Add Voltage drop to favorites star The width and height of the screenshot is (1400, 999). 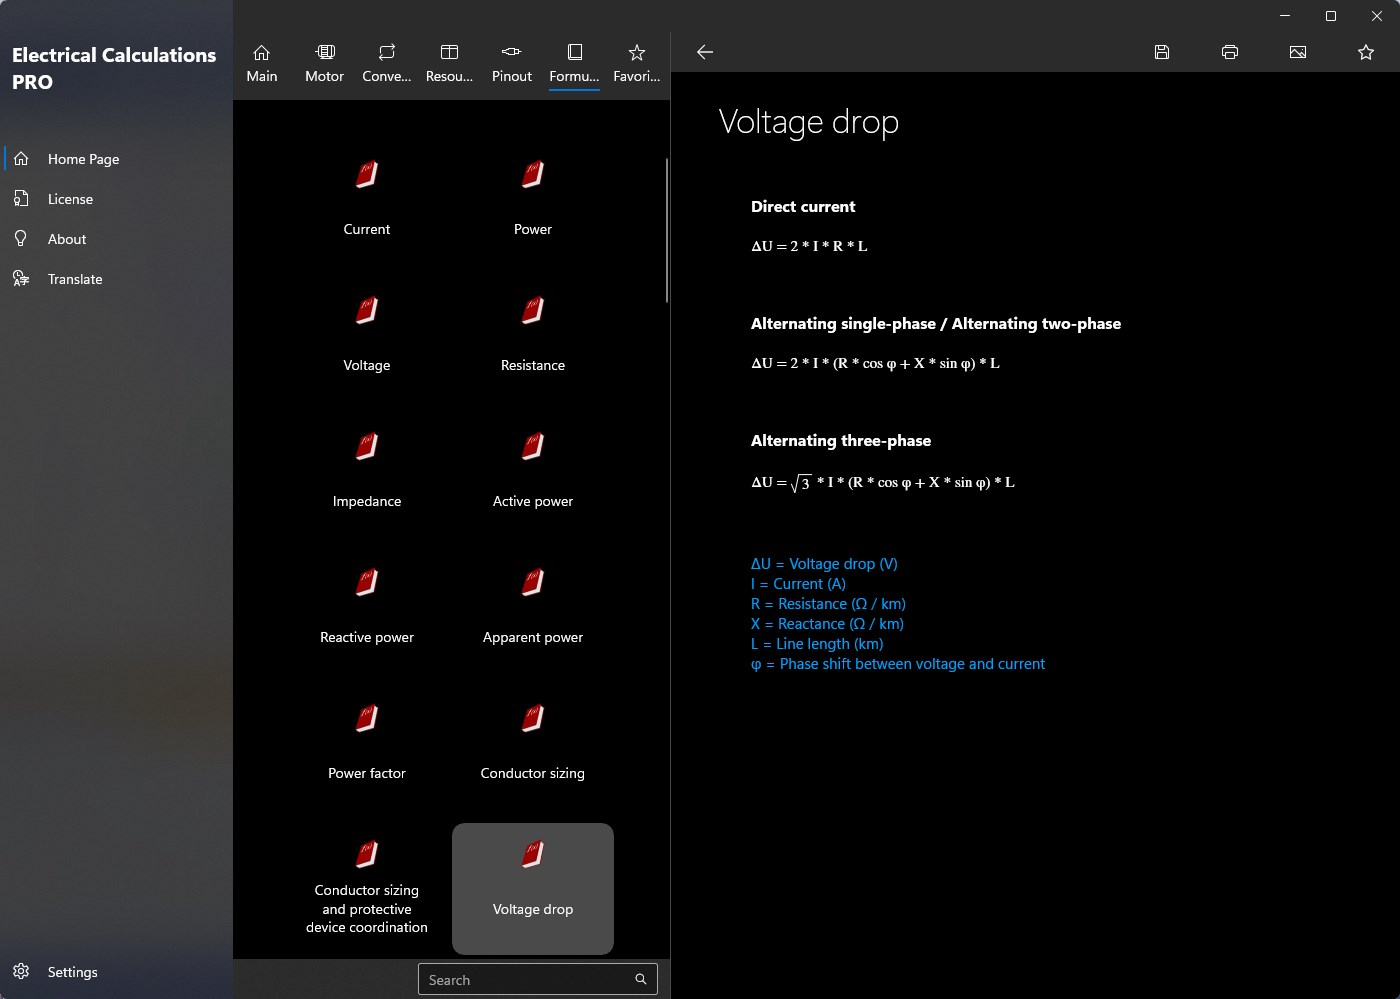coord(1366,52)
